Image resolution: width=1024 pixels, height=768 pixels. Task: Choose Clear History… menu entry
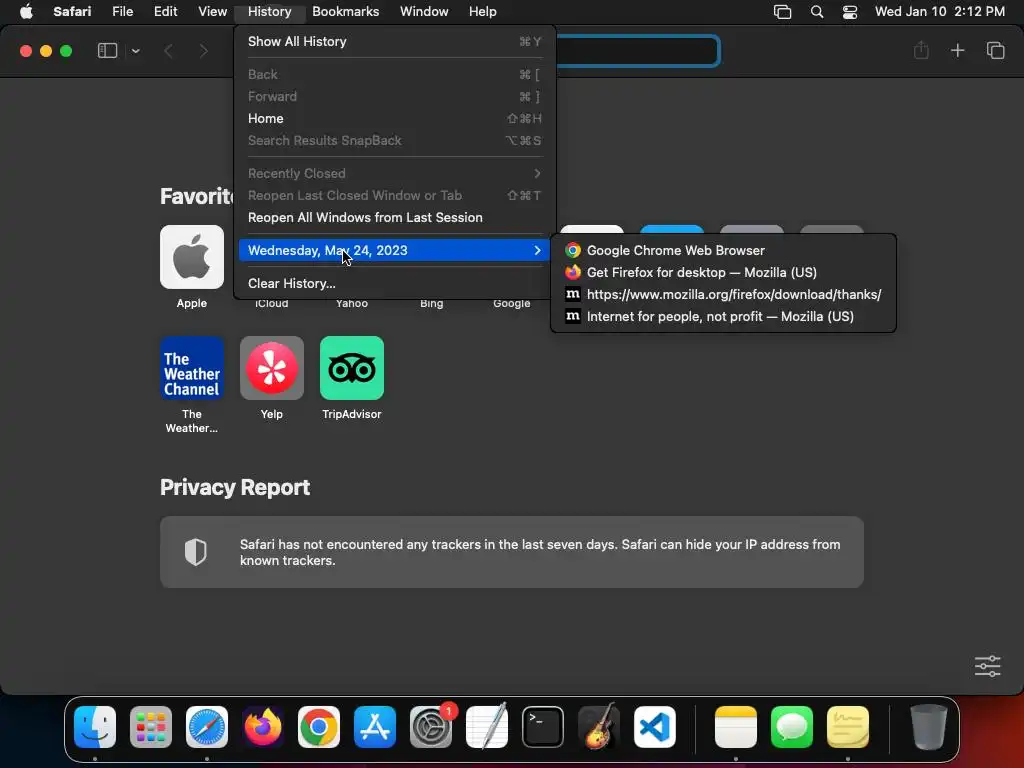coord(394,283)
